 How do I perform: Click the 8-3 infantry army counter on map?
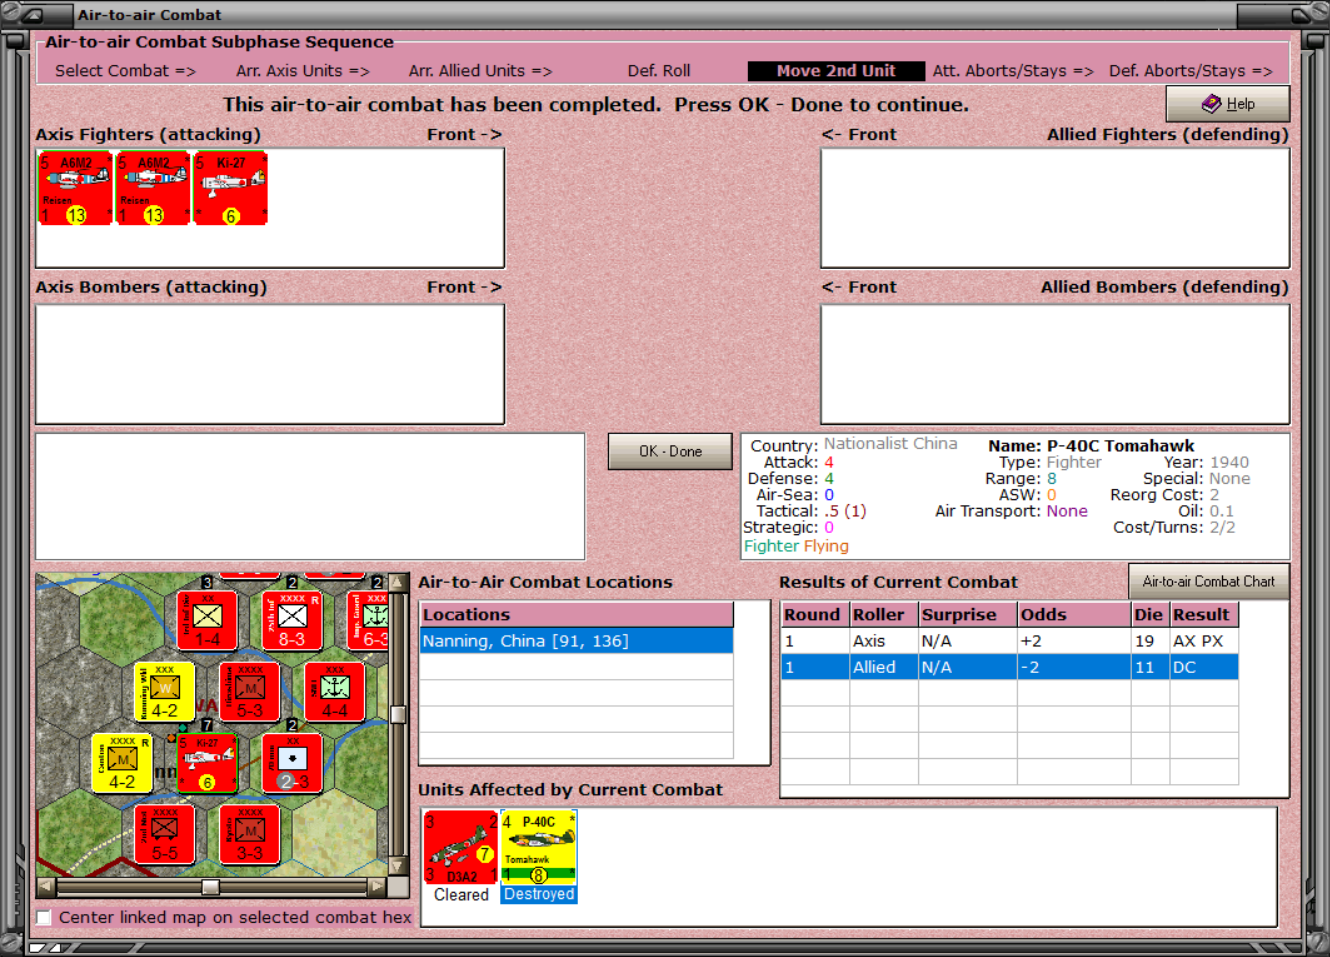point(292,621)
